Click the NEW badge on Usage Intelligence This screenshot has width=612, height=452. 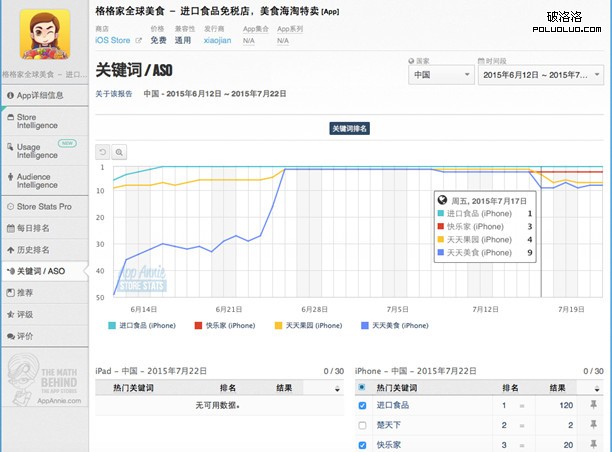pyautogui.click(x=67, y=143)
